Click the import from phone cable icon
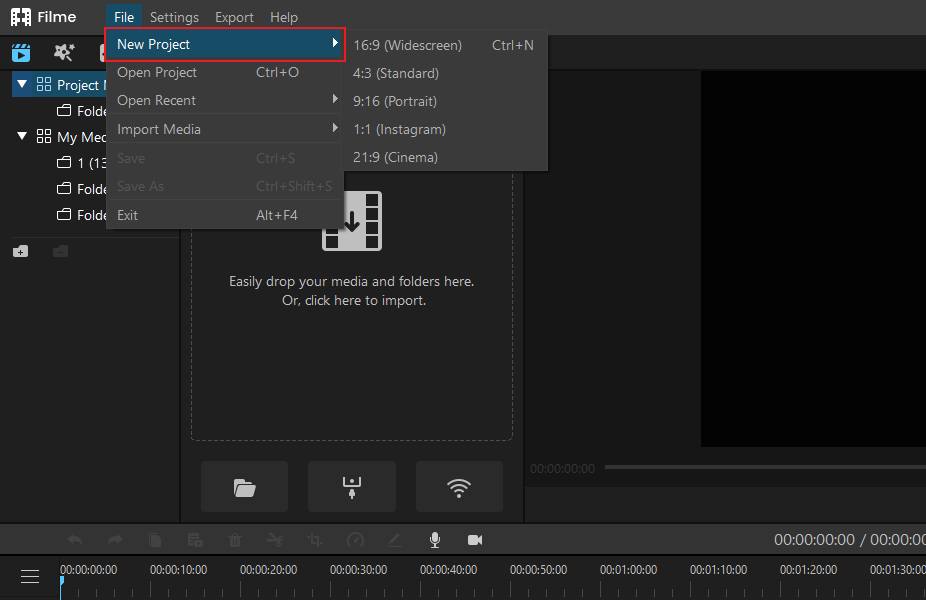 [352, 487]
